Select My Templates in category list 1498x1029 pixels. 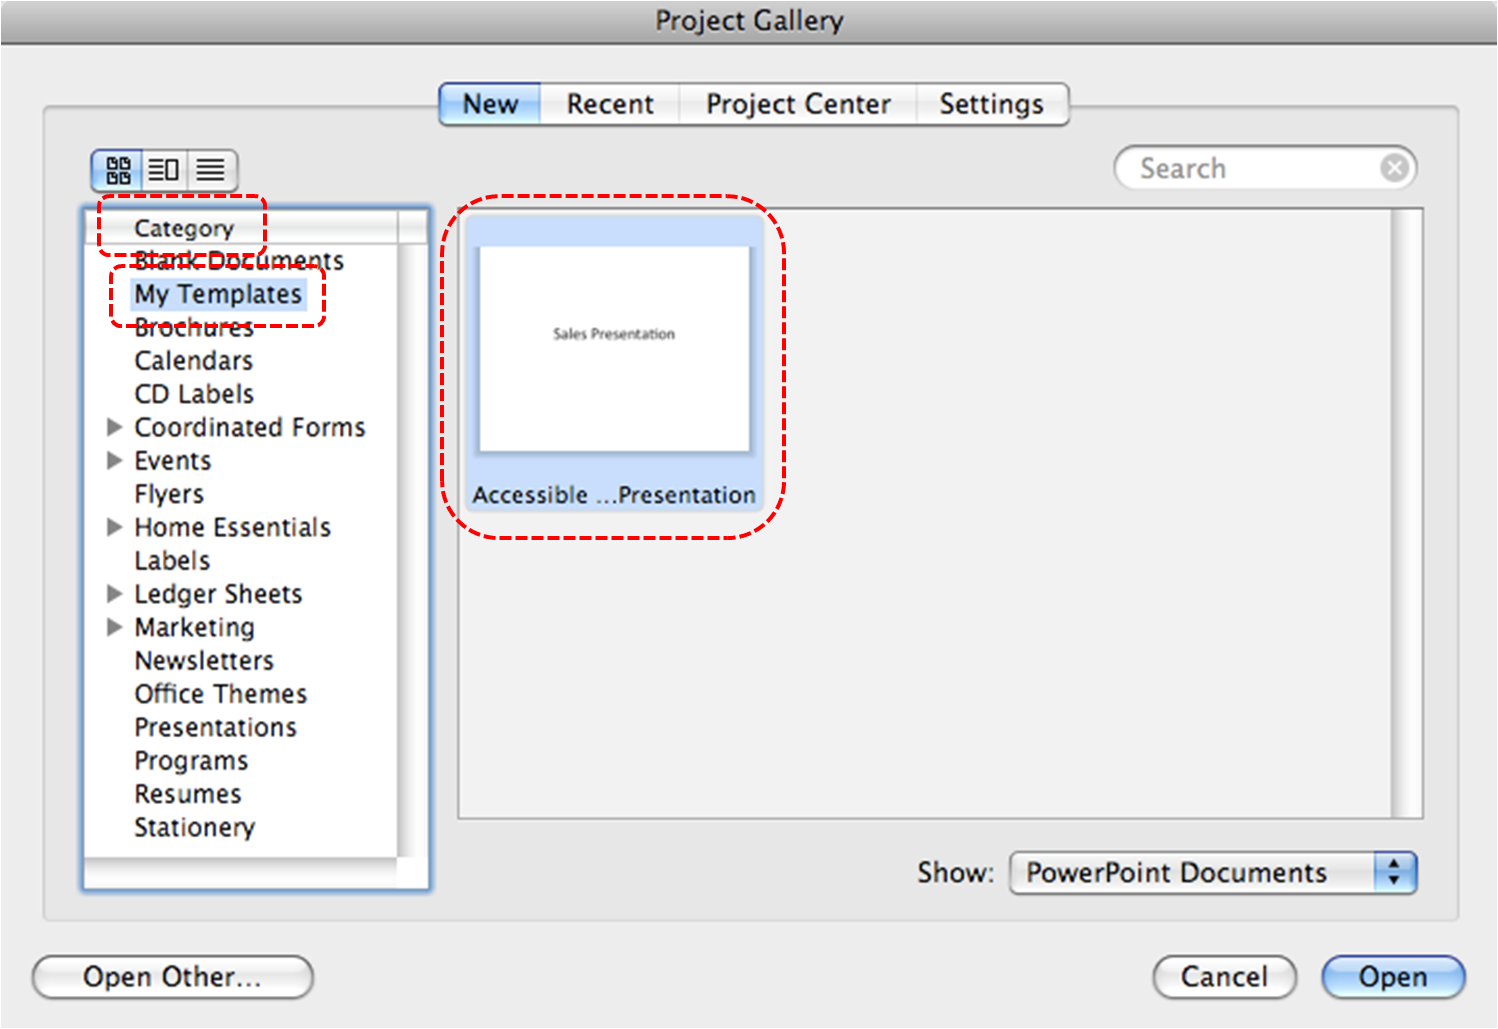coord(218,294)
